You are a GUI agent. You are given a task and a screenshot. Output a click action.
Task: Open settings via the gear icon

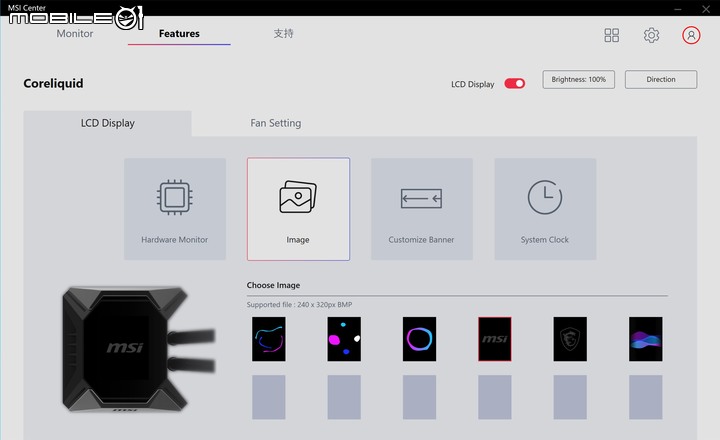point(651,35)
